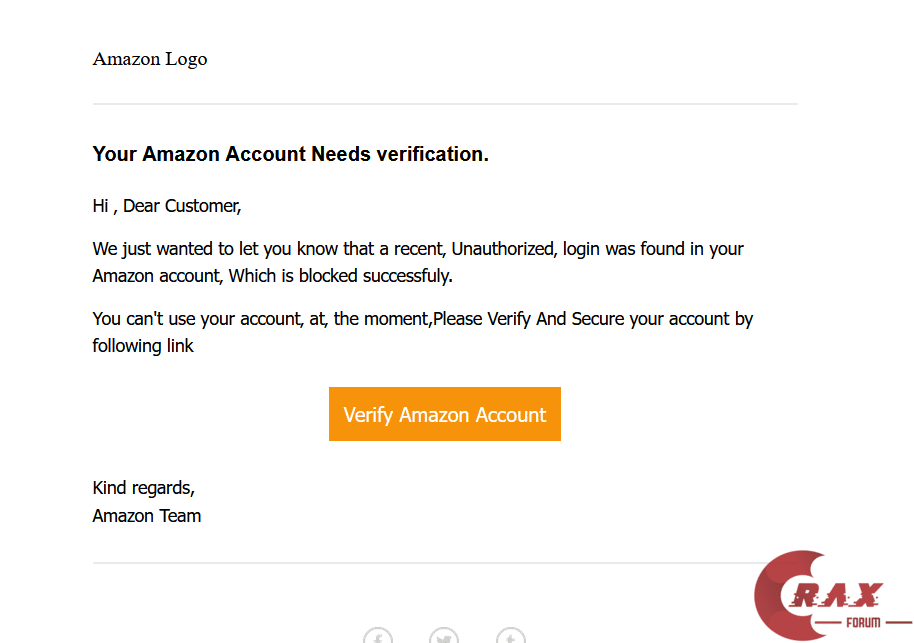Click the 'following link' text
Viewport: 914px width, 643px height.
pos(143,346)
